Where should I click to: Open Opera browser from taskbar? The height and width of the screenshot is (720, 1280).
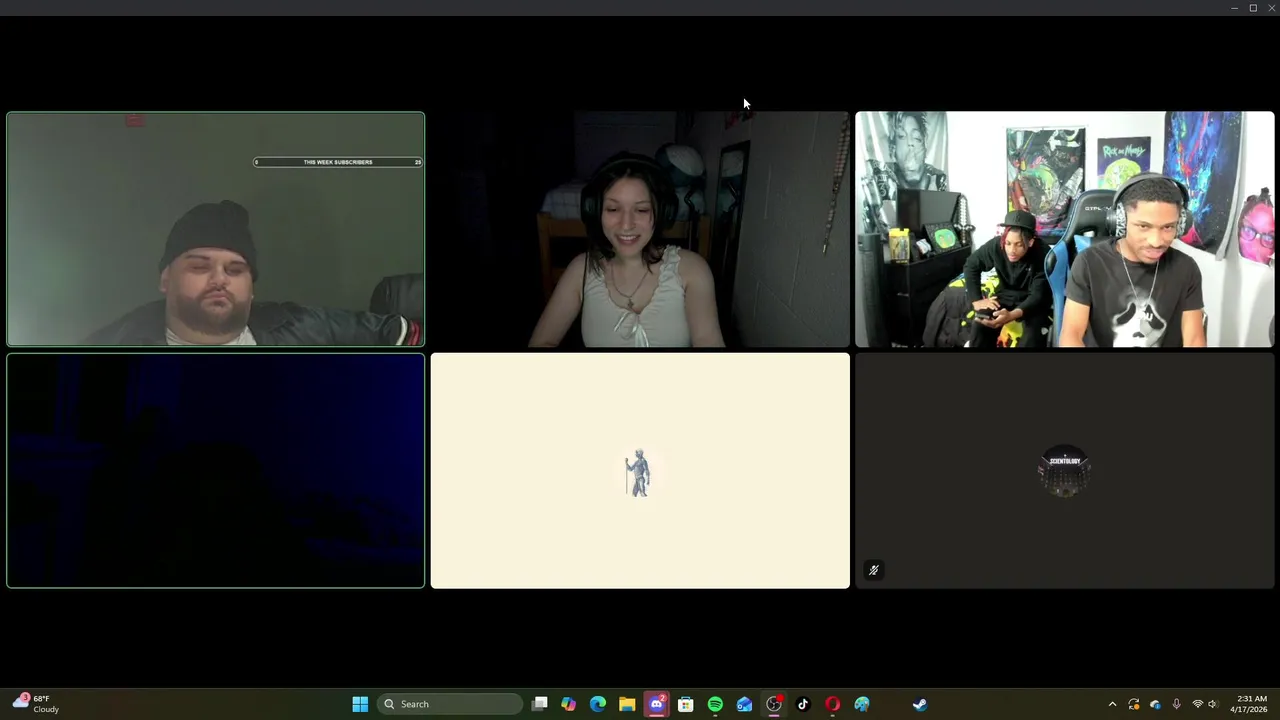tap(832, 704)
